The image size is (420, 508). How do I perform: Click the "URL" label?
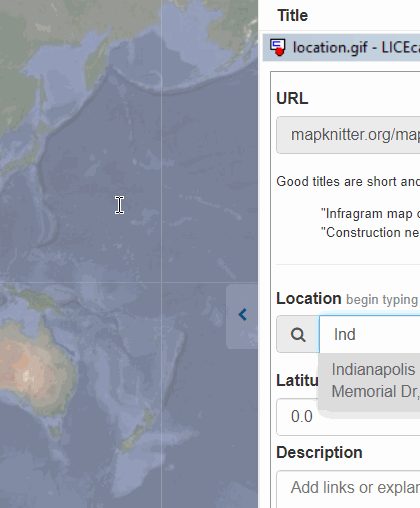click(292, 98)
